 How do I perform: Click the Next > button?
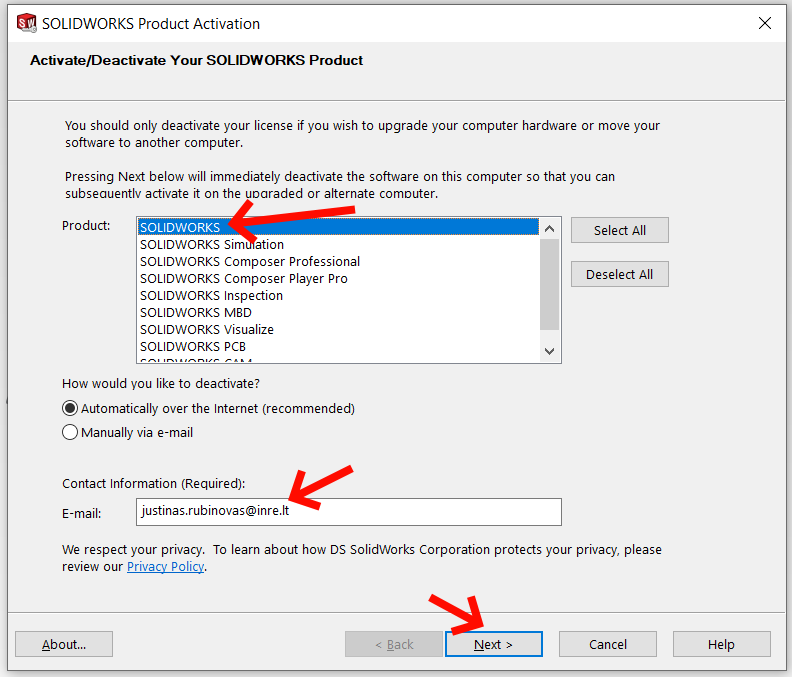click(493, 644)
